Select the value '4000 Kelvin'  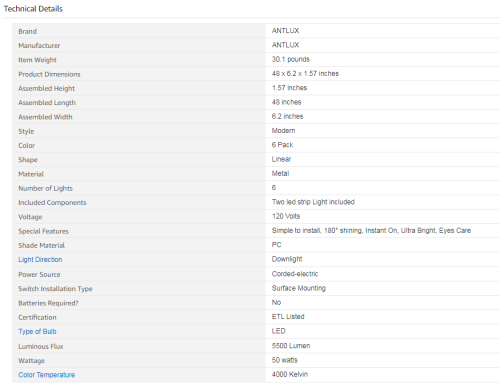(x=290, y=374)
